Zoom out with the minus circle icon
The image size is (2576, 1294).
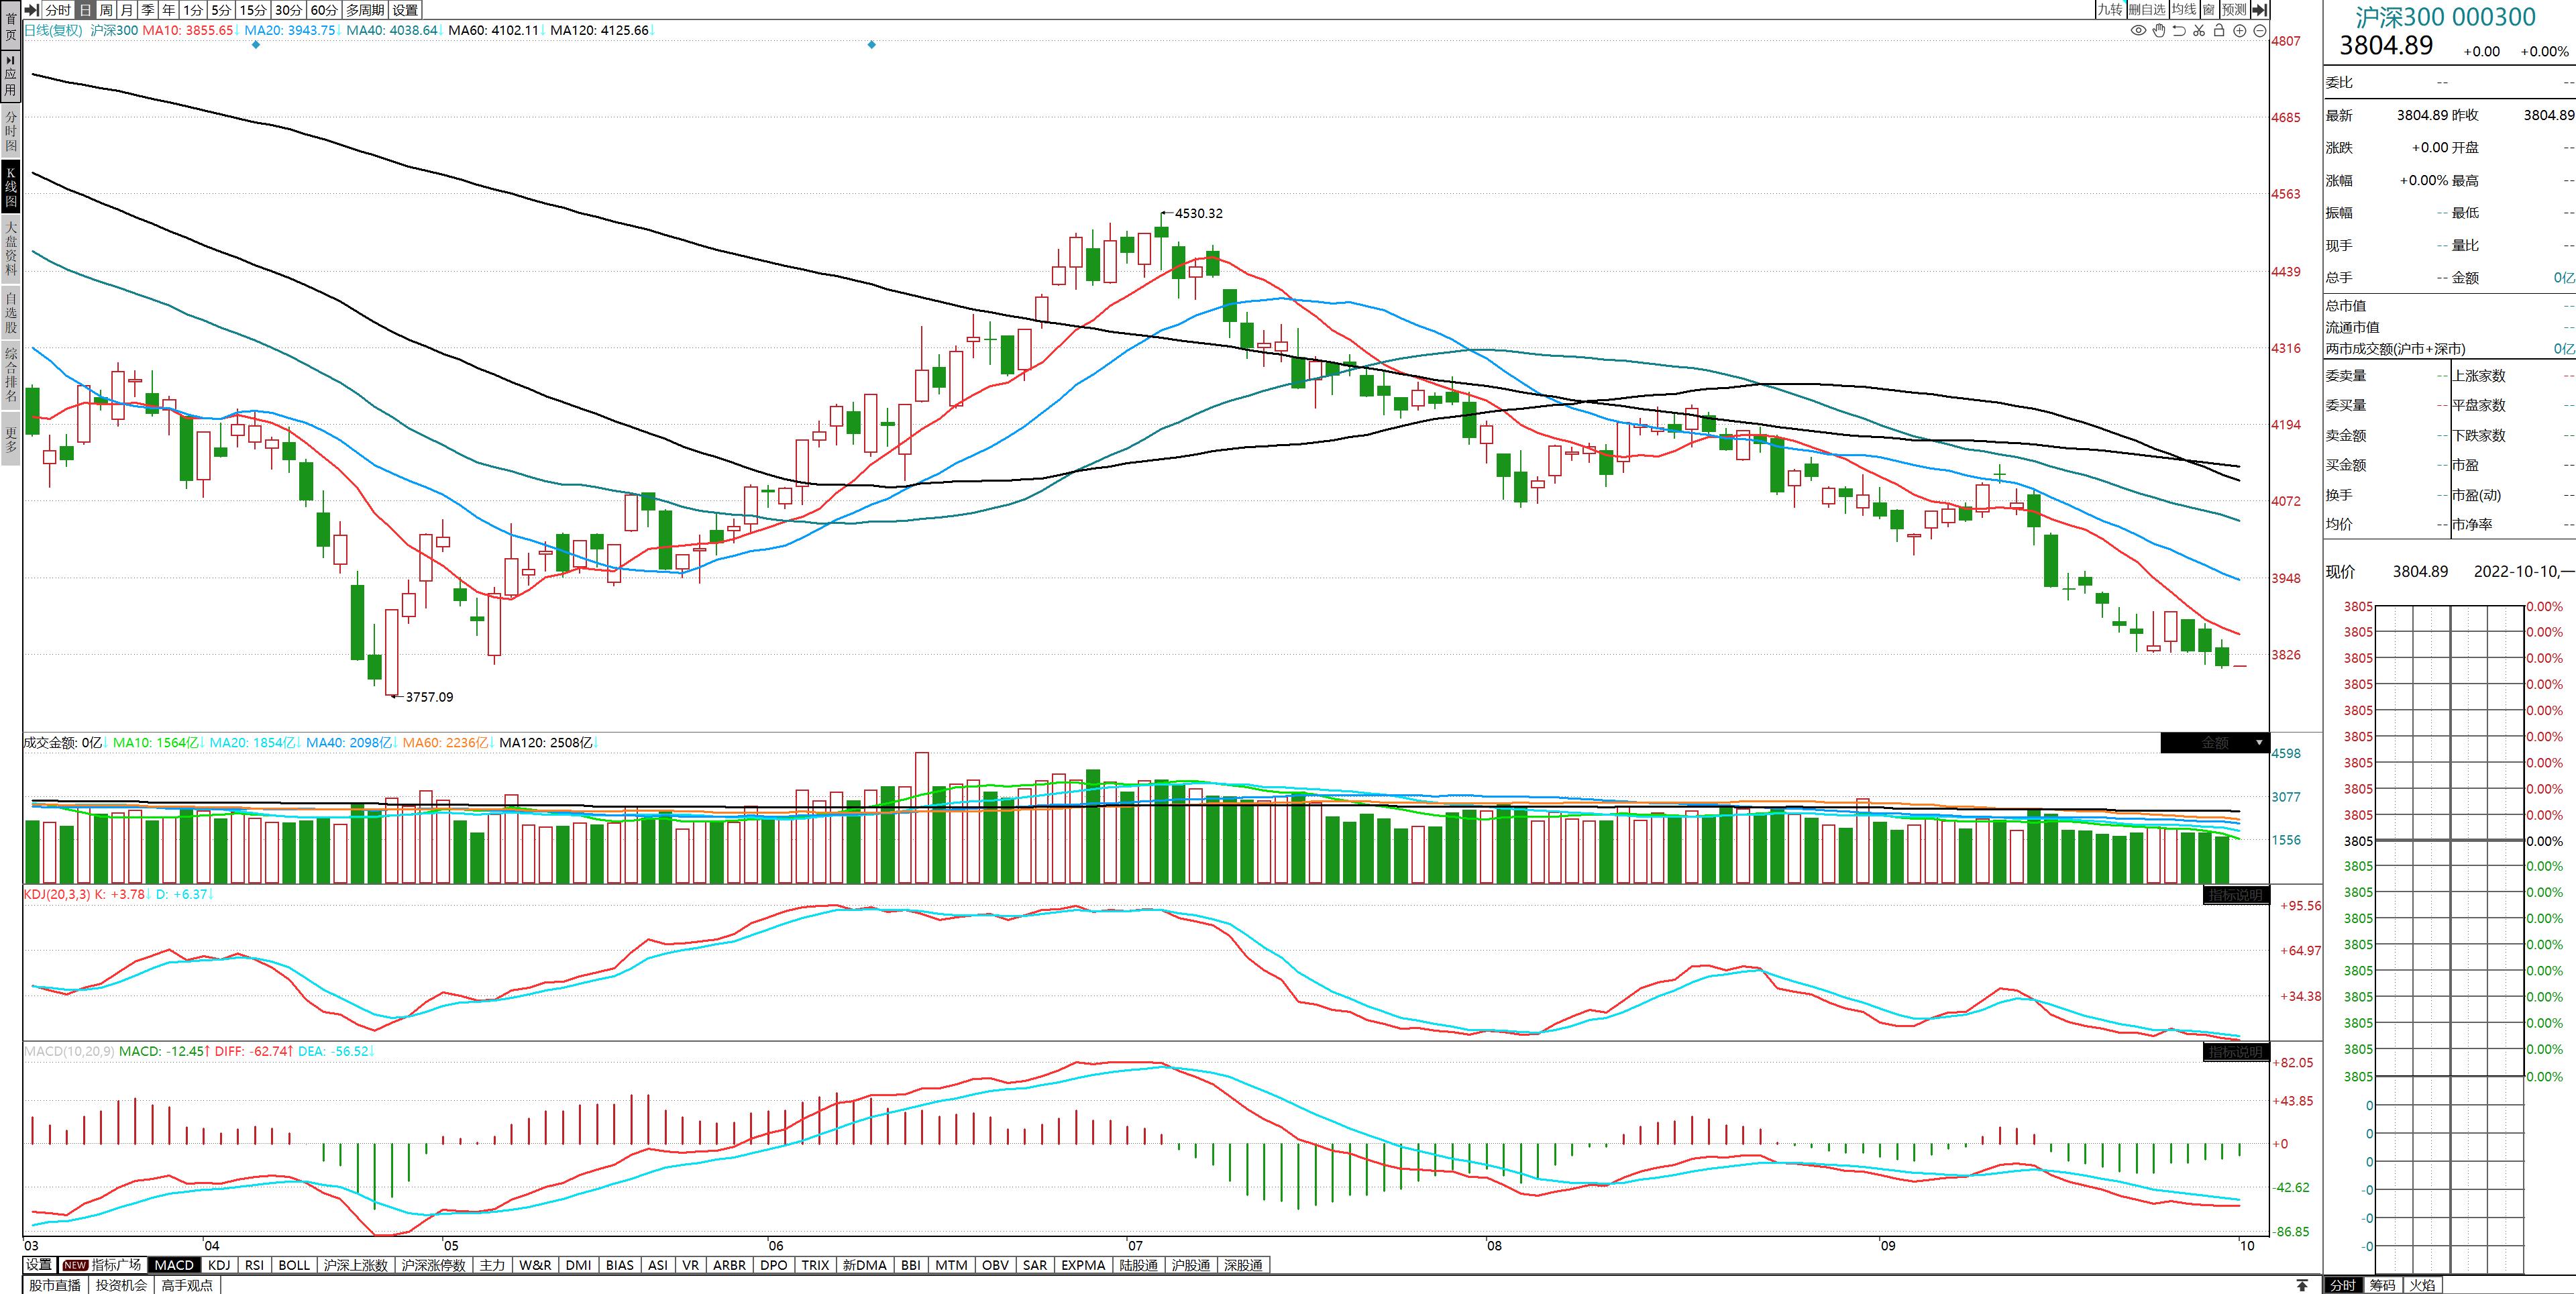click(x=2259, y=31)
